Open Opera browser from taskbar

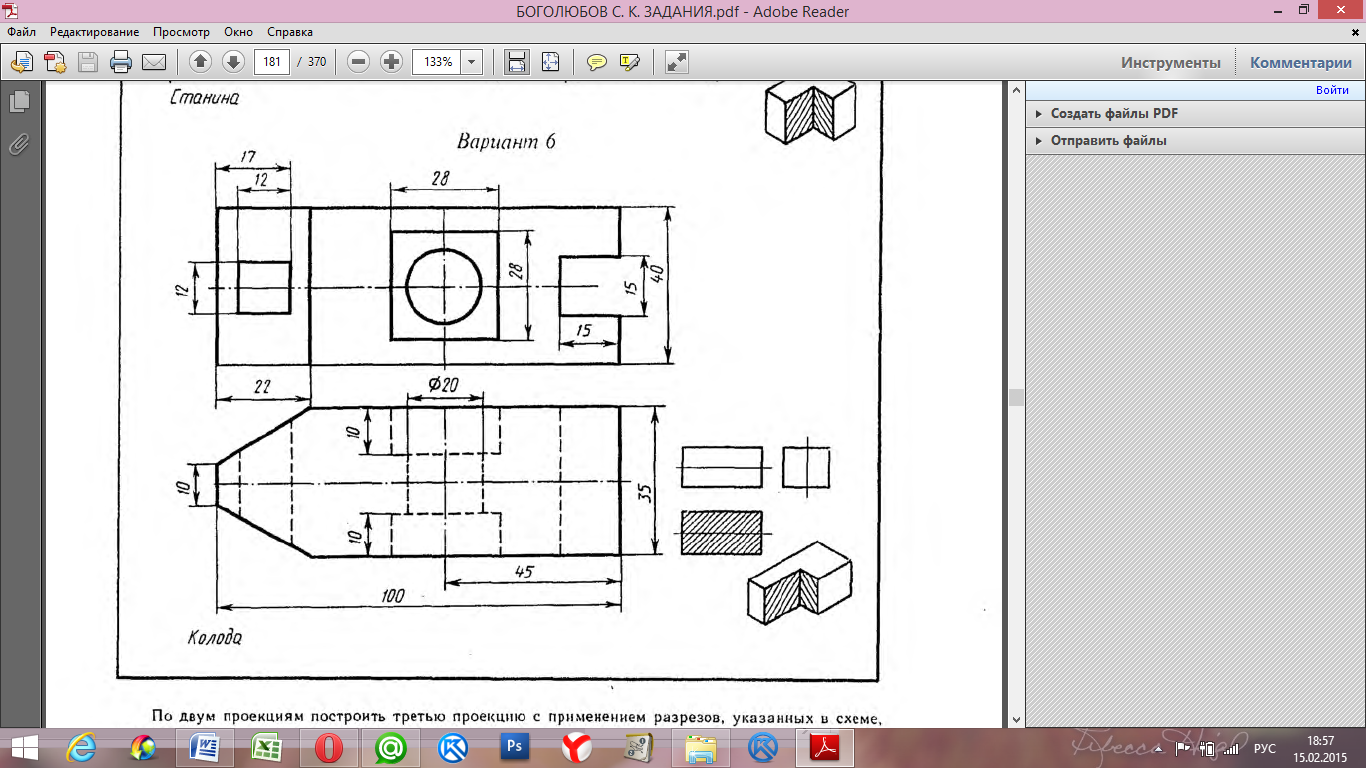coord(329,748)
